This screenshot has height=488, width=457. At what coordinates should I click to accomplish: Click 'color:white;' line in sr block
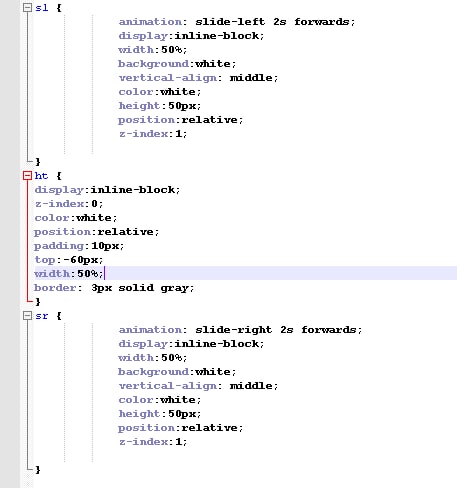click(x=160, y=400)
